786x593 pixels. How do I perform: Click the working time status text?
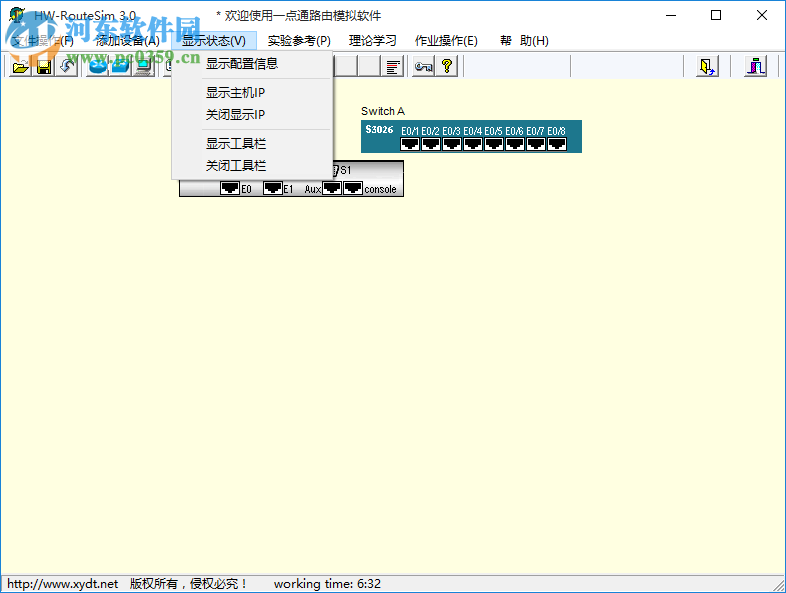[327, 584]
